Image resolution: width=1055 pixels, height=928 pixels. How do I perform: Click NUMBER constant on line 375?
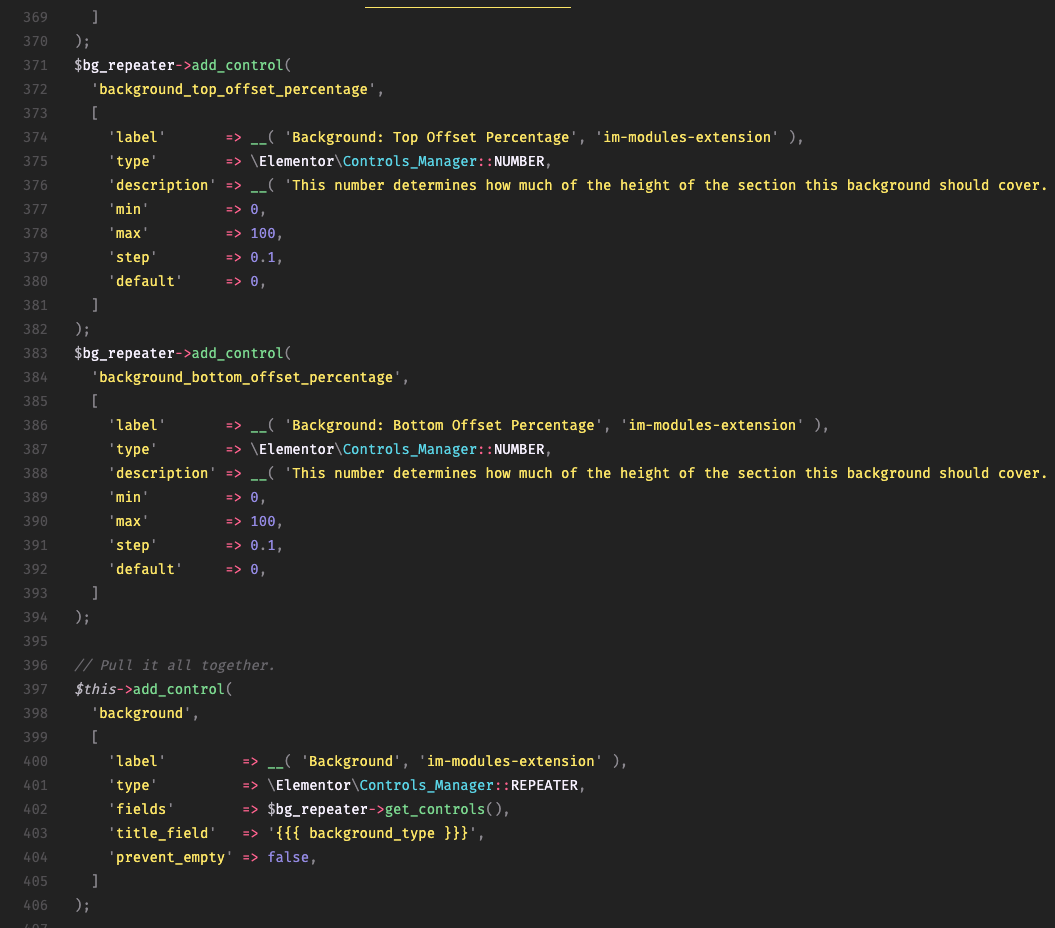click(519, 162)
